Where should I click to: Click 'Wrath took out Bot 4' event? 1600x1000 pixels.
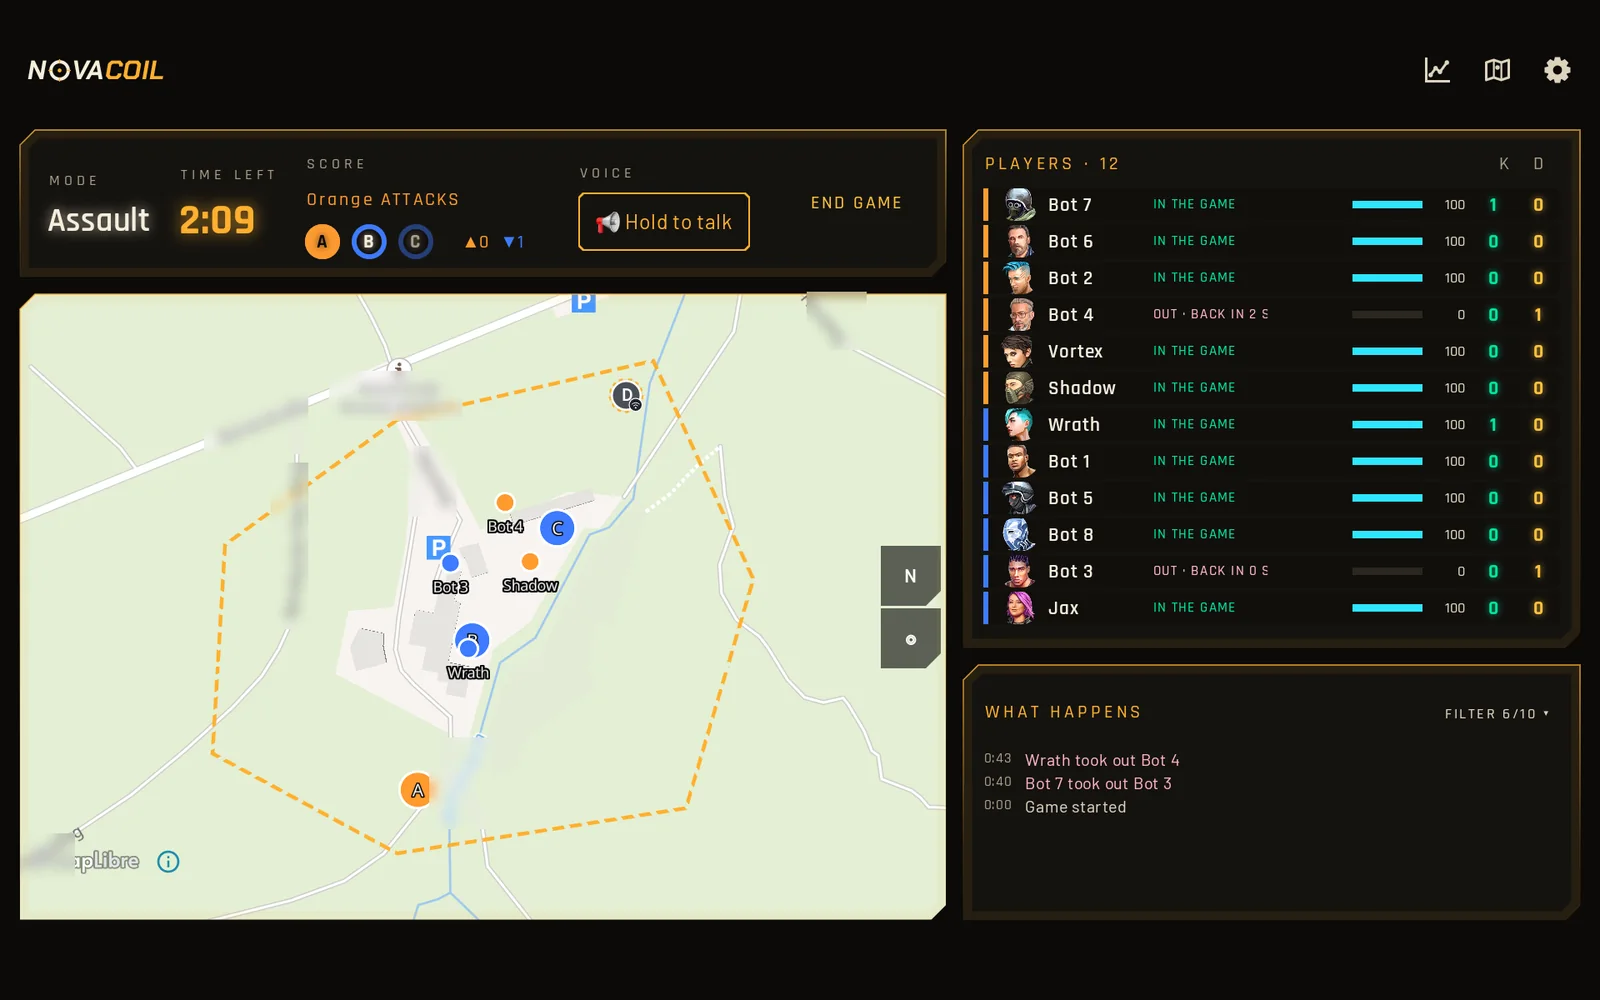pyautogui.click(x=1102, y=760)
